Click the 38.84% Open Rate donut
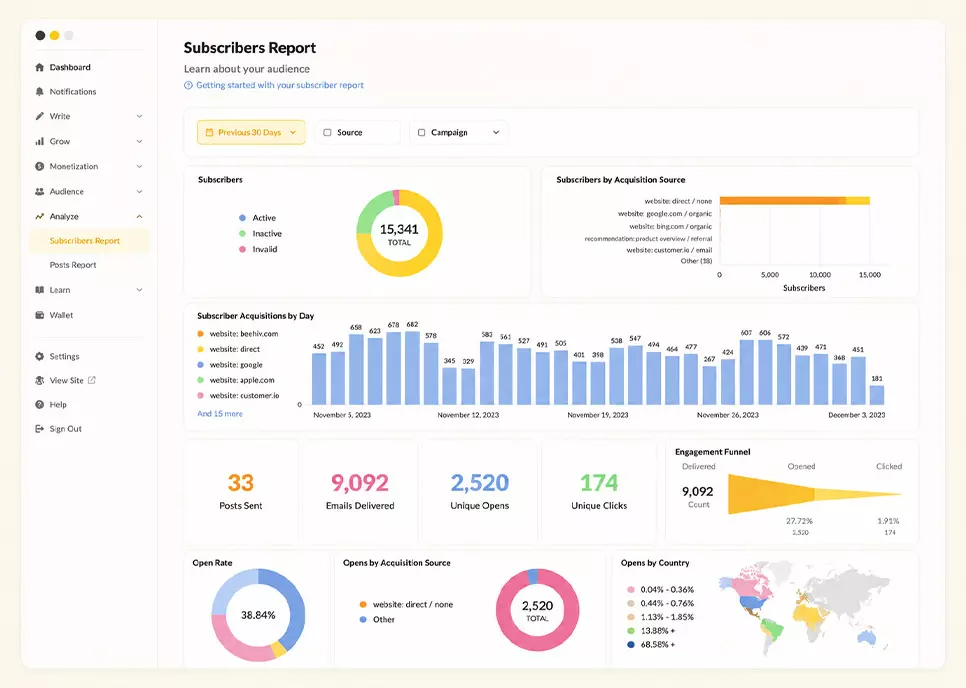Viewport: 966px width, 688px height. 258,615
